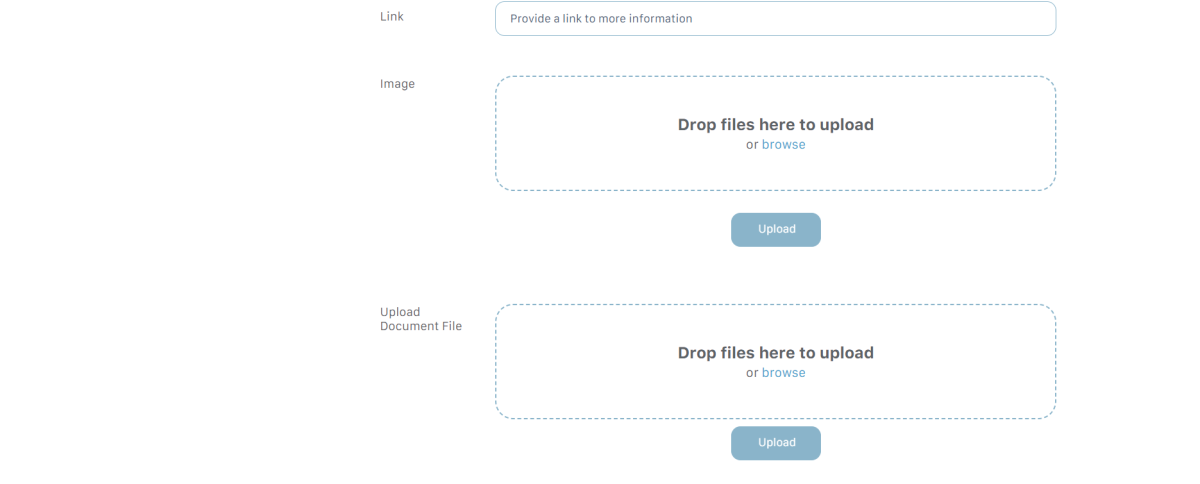Click the "or" text before Image browse link
The height and width of the screenshot is (484, 1200).
point(752,145)
